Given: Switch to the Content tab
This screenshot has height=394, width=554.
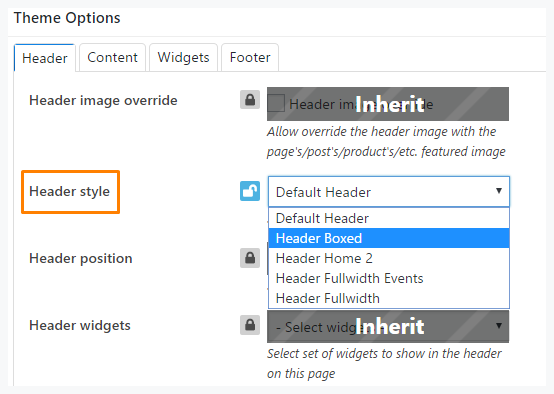Looking at the screenshot, I should pyautogui.click(x=112, y=58).
